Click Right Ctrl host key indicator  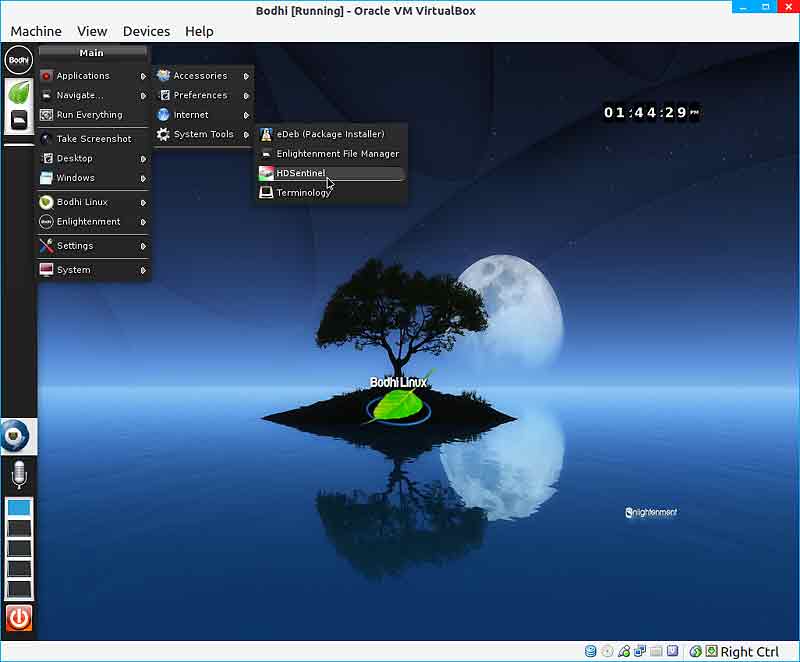point(749,652)
